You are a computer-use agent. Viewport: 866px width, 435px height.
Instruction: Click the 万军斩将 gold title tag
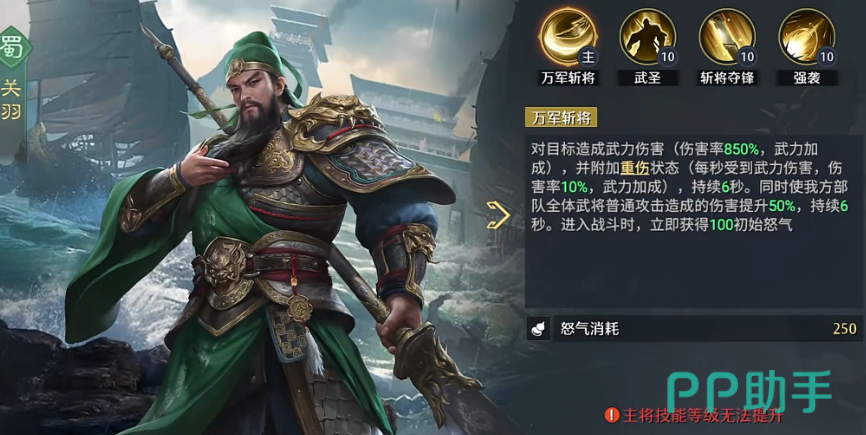click(561, 118)
